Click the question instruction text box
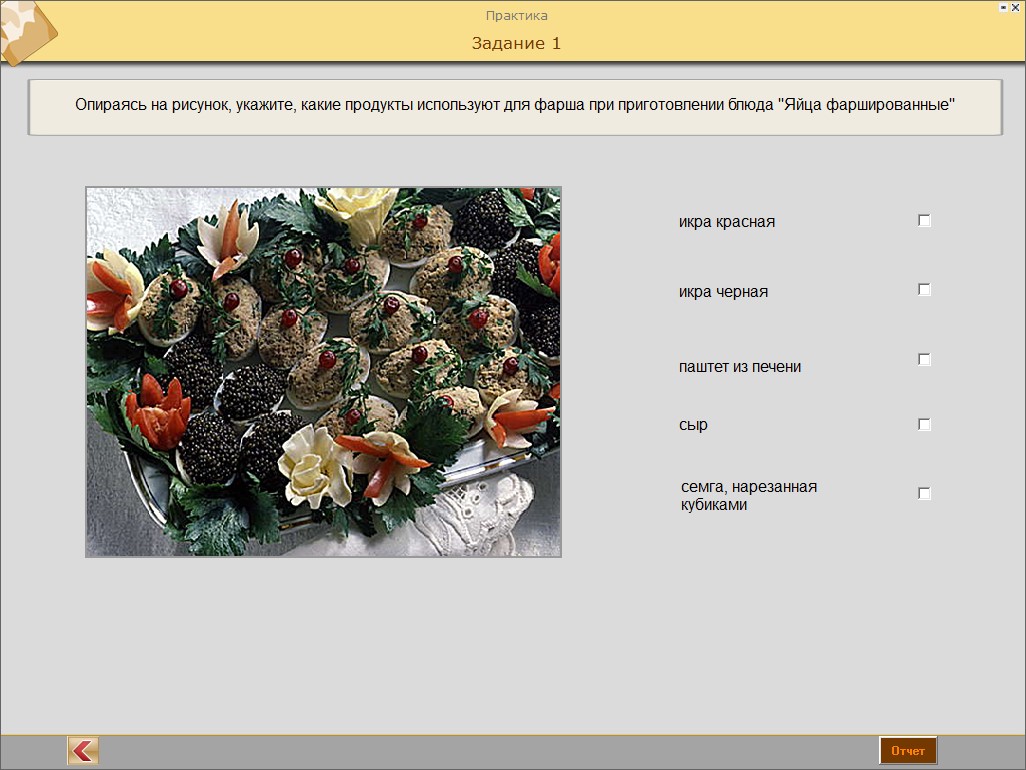 point(515,106)
